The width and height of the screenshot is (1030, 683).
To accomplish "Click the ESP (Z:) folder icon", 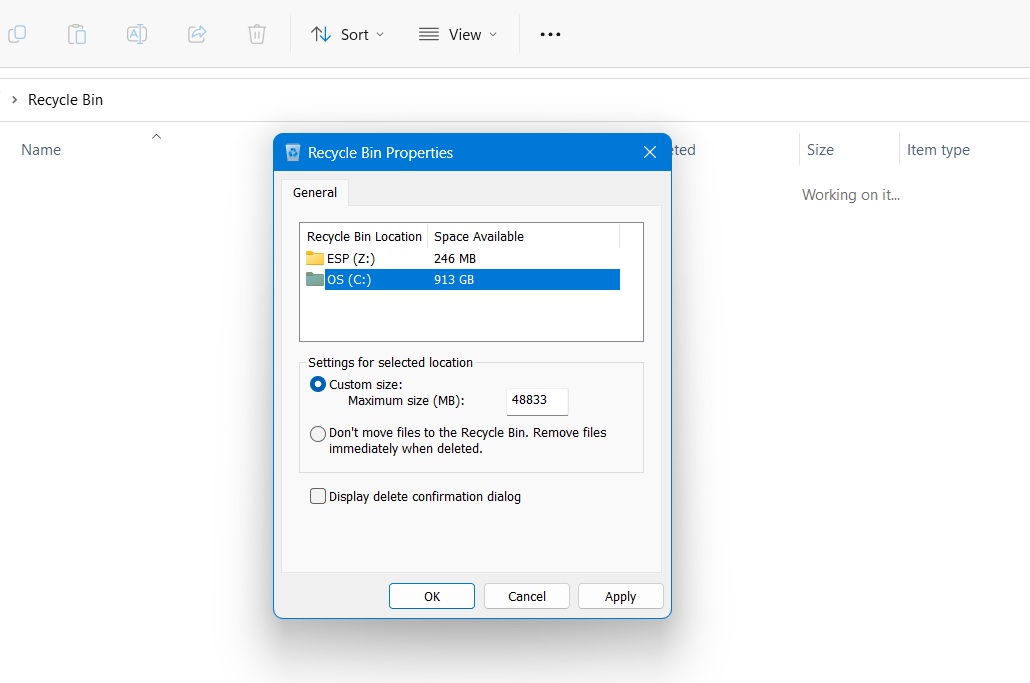I will (x=314, y=258).
